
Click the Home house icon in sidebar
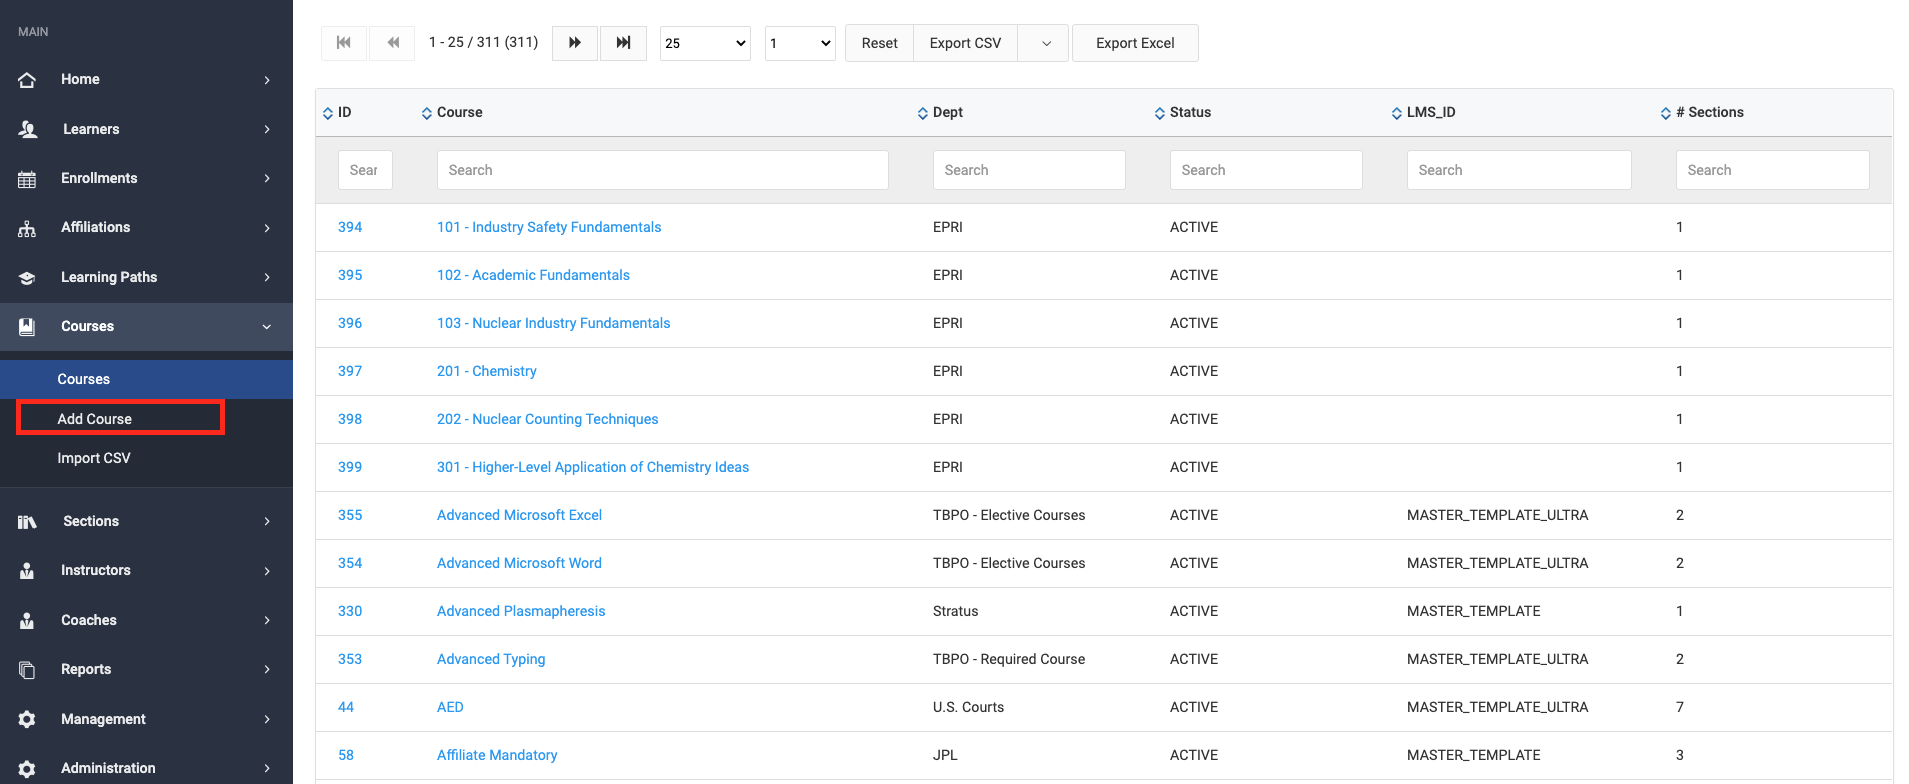pyautogui.click(x=27, y=80)
